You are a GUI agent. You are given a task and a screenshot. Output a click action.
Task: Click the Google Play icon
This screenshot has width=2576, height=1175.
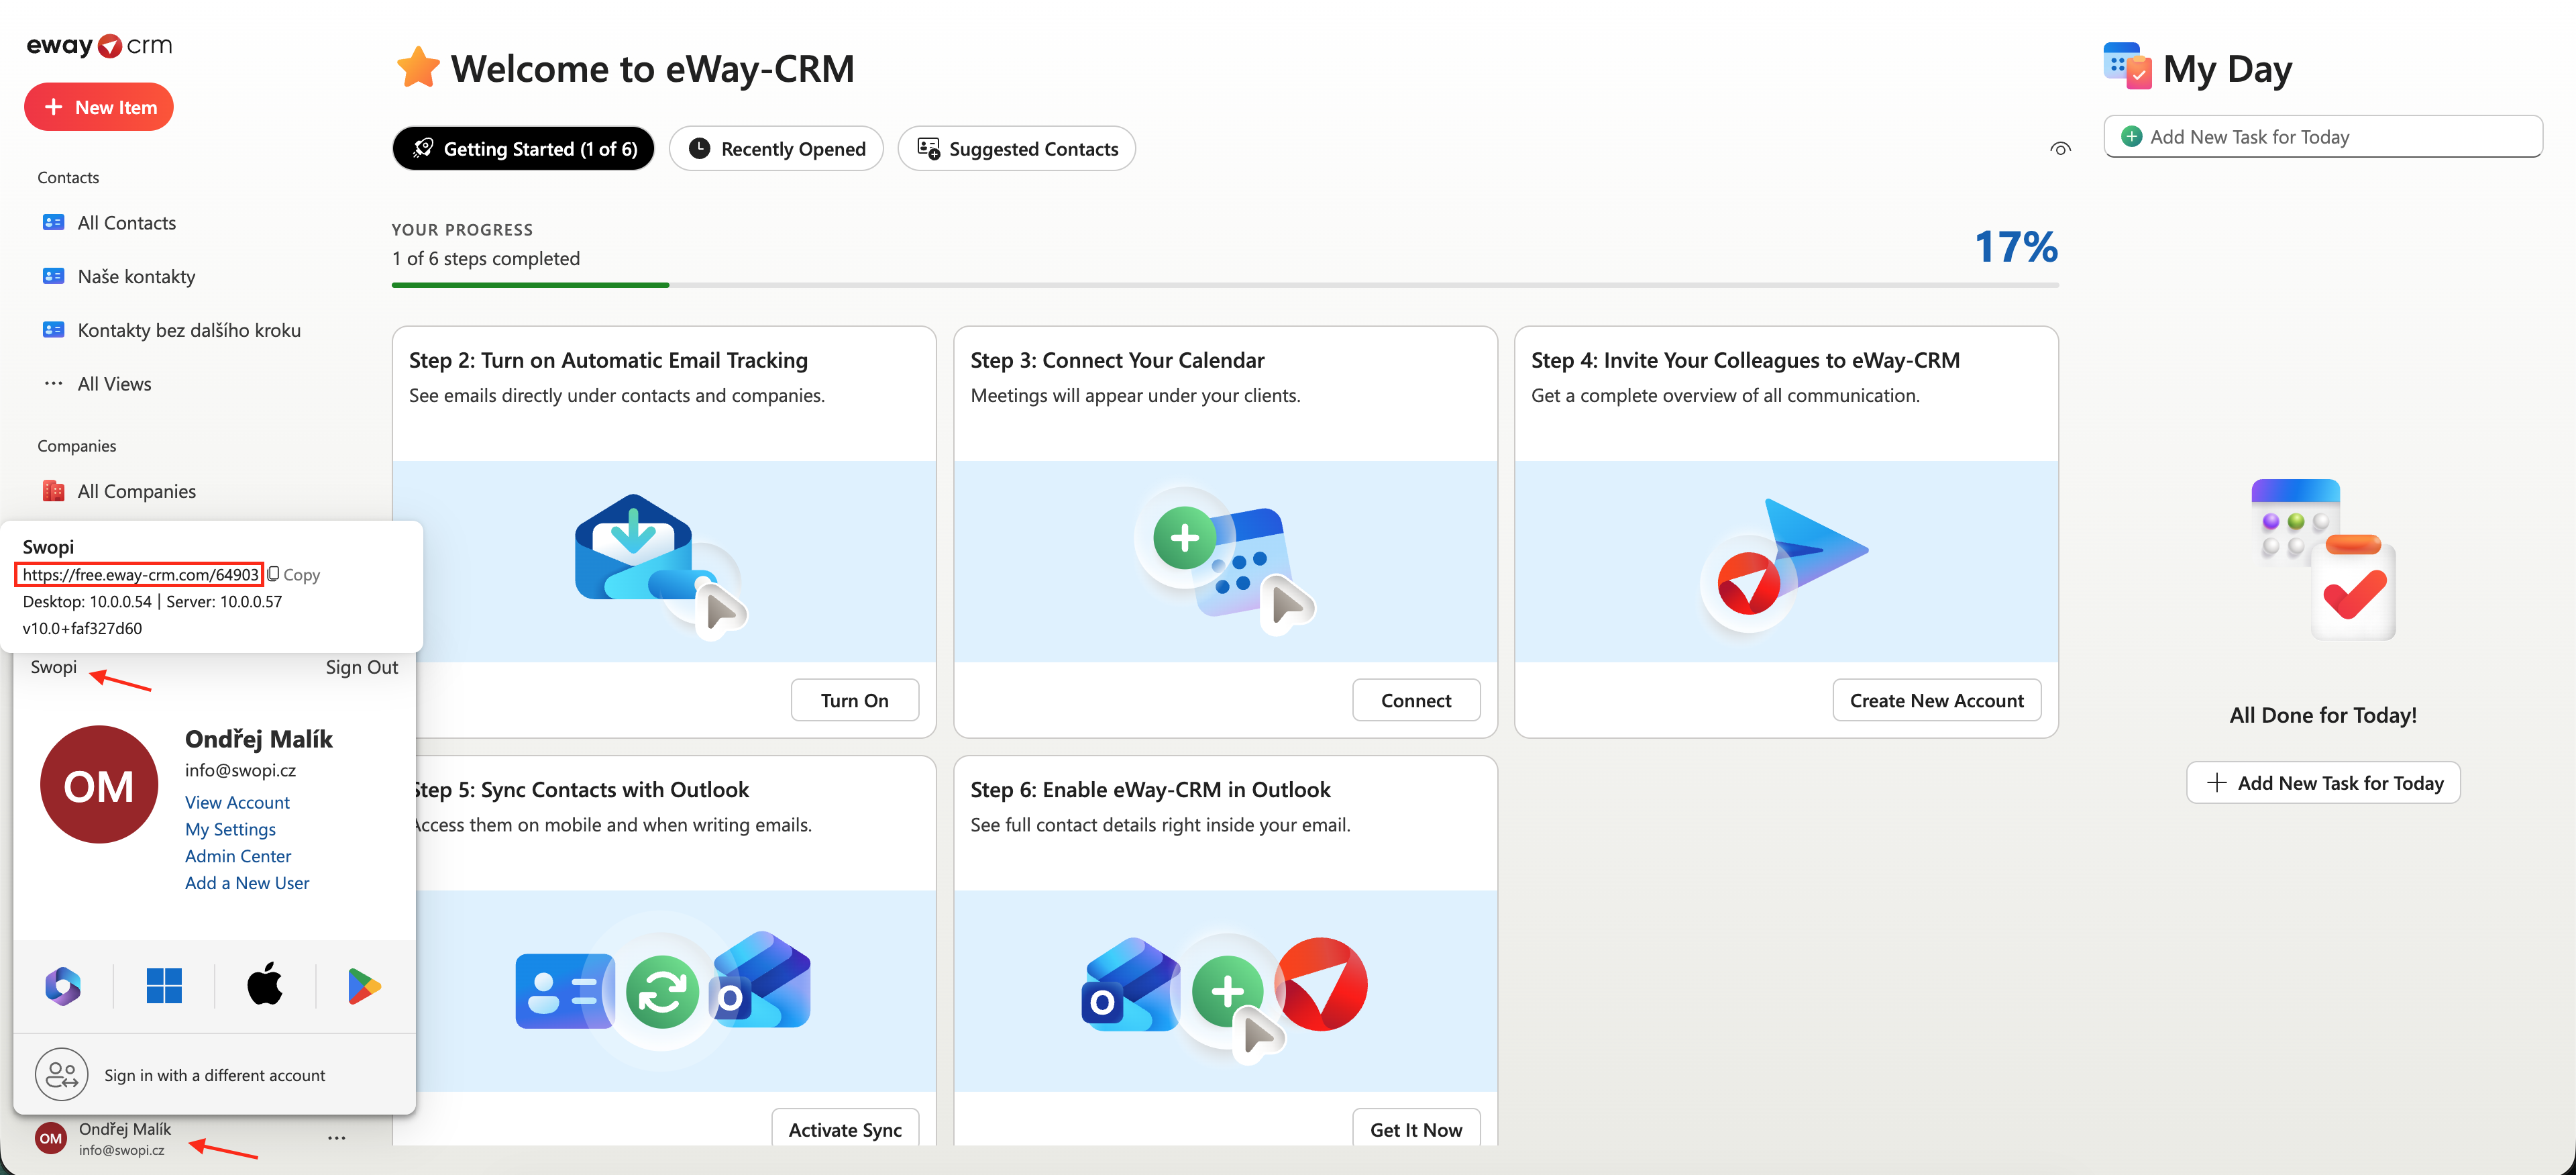tap(364, 987)
